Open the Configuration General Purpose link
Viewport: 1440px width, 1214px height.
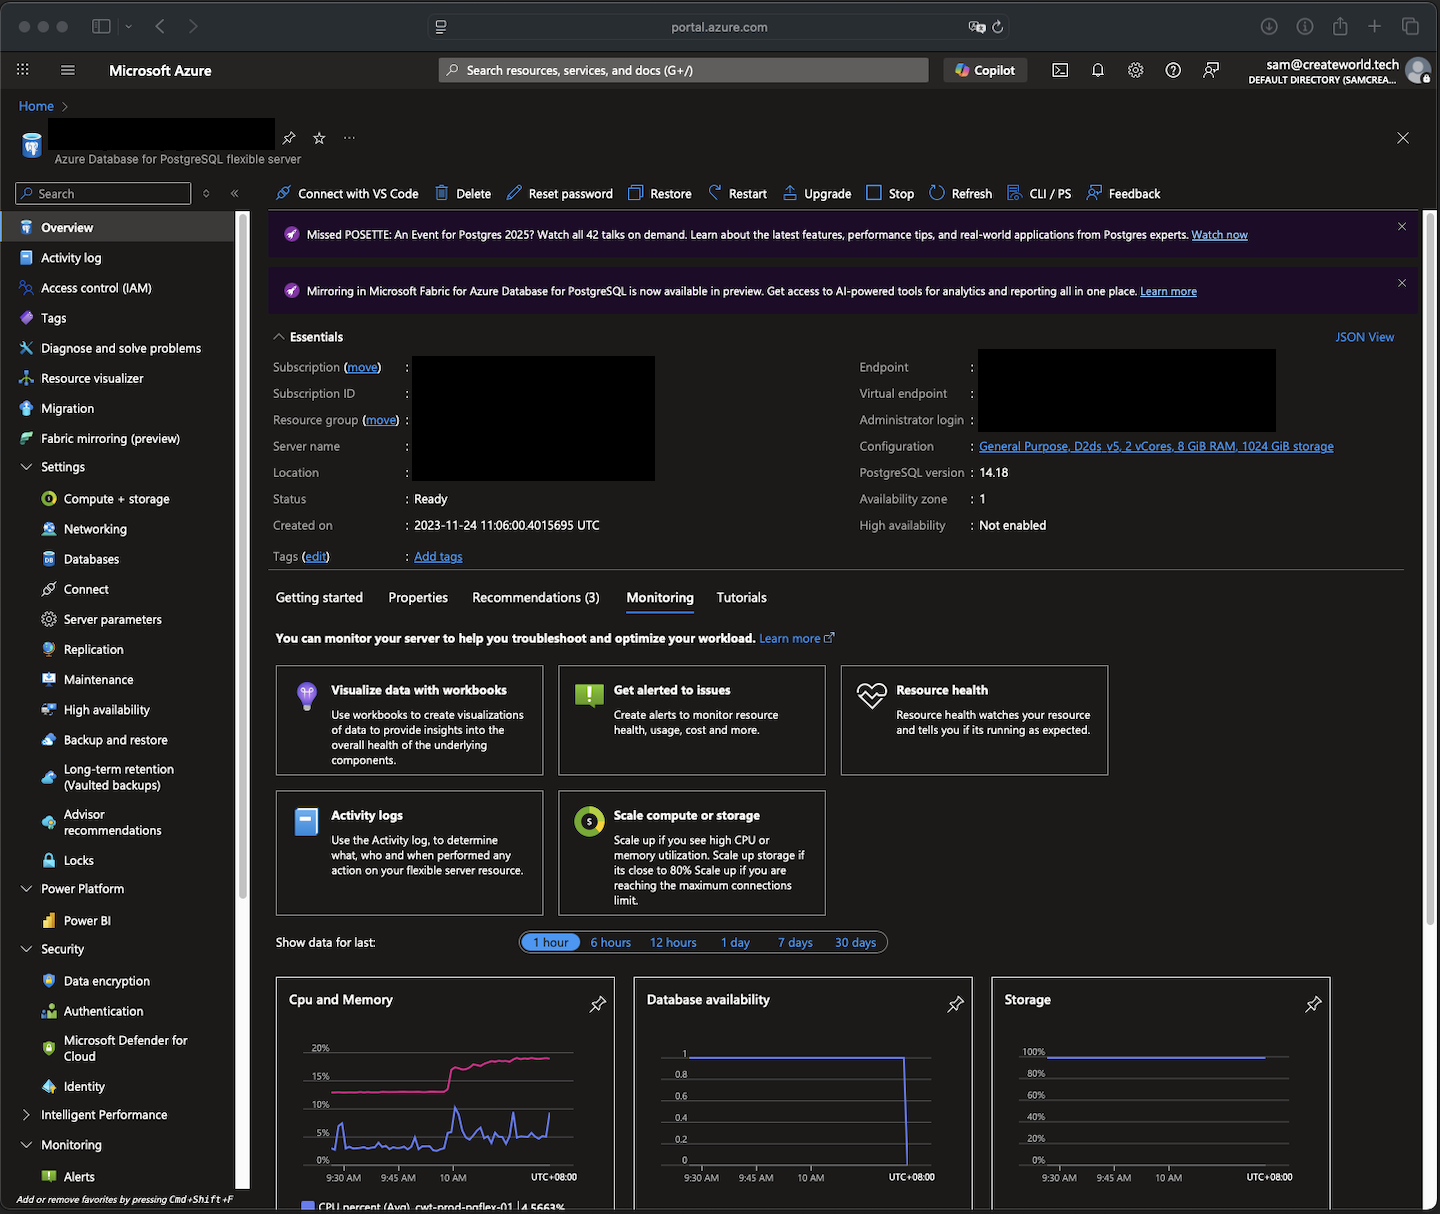[1156, 446]
